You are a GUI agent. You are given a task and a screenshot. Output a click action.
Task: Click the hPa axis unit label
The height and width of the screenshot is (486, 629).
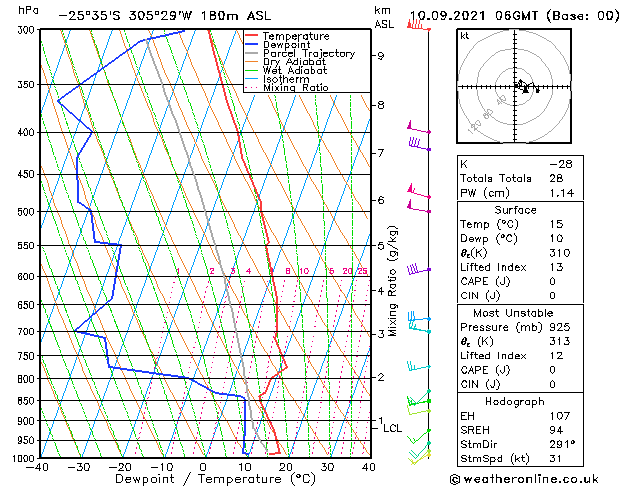[28, 10]
